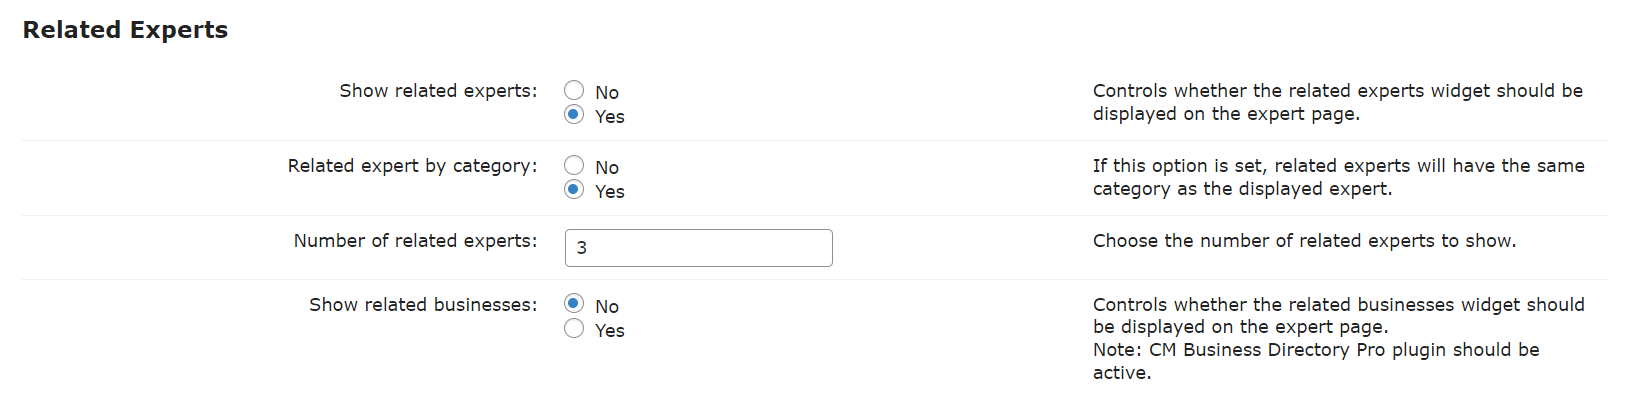
Task: Select the No radio for Show related experts
Action: 574,91
